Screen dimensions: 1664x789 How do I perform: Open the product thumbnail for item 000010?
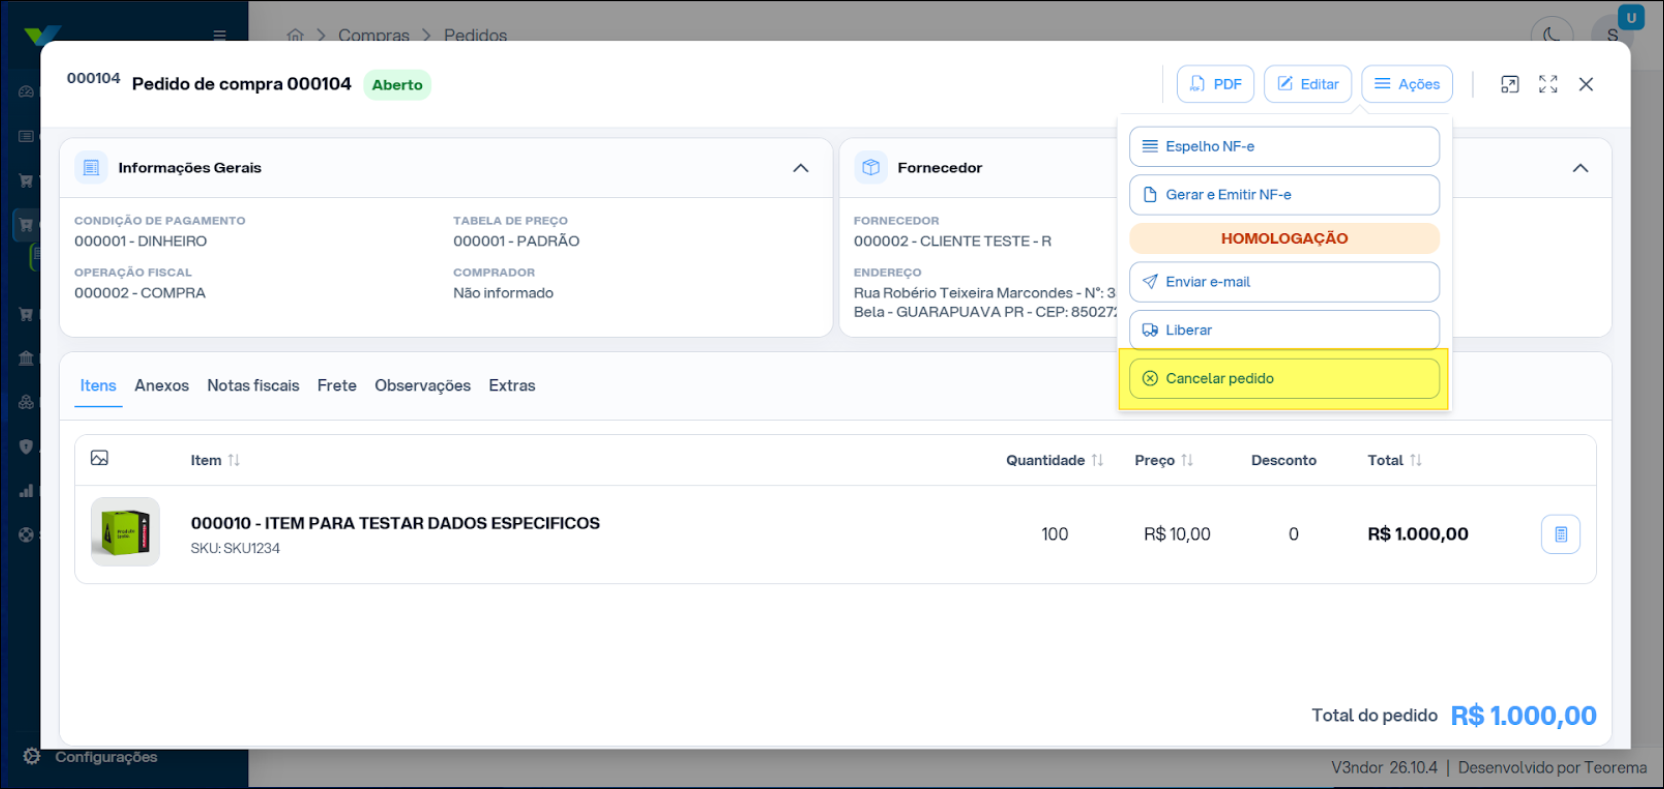point(125,532)
